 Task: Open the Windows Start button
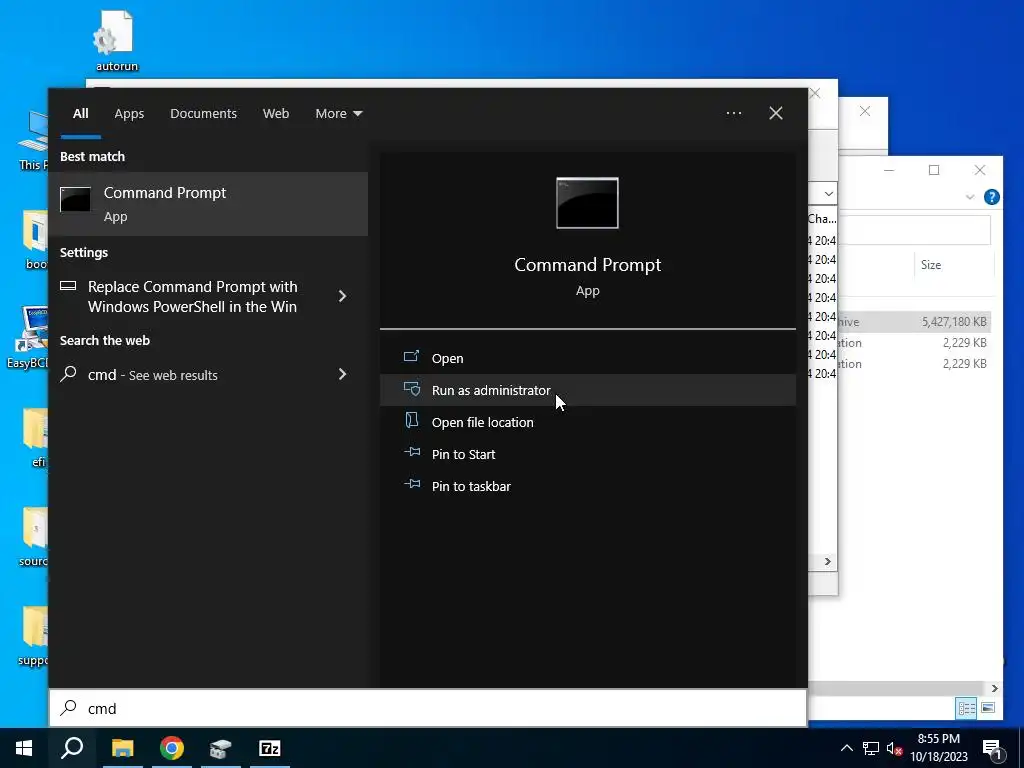(24, 748)
